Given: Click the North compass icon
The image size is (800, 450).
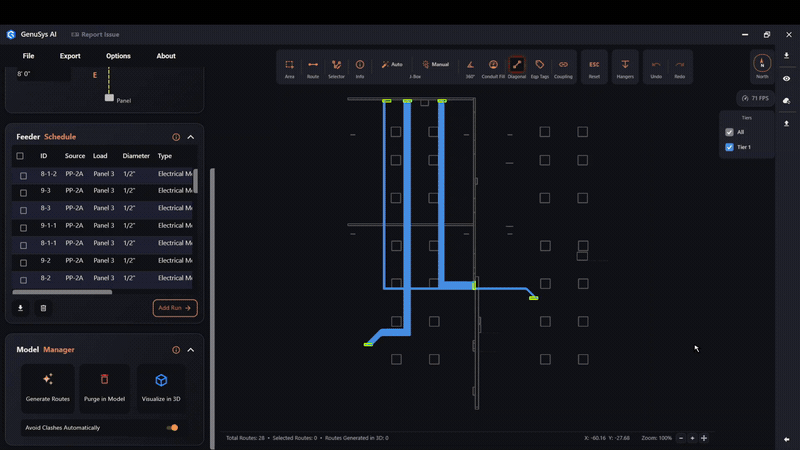Looking at the screenshot, I should pos(762,66).
